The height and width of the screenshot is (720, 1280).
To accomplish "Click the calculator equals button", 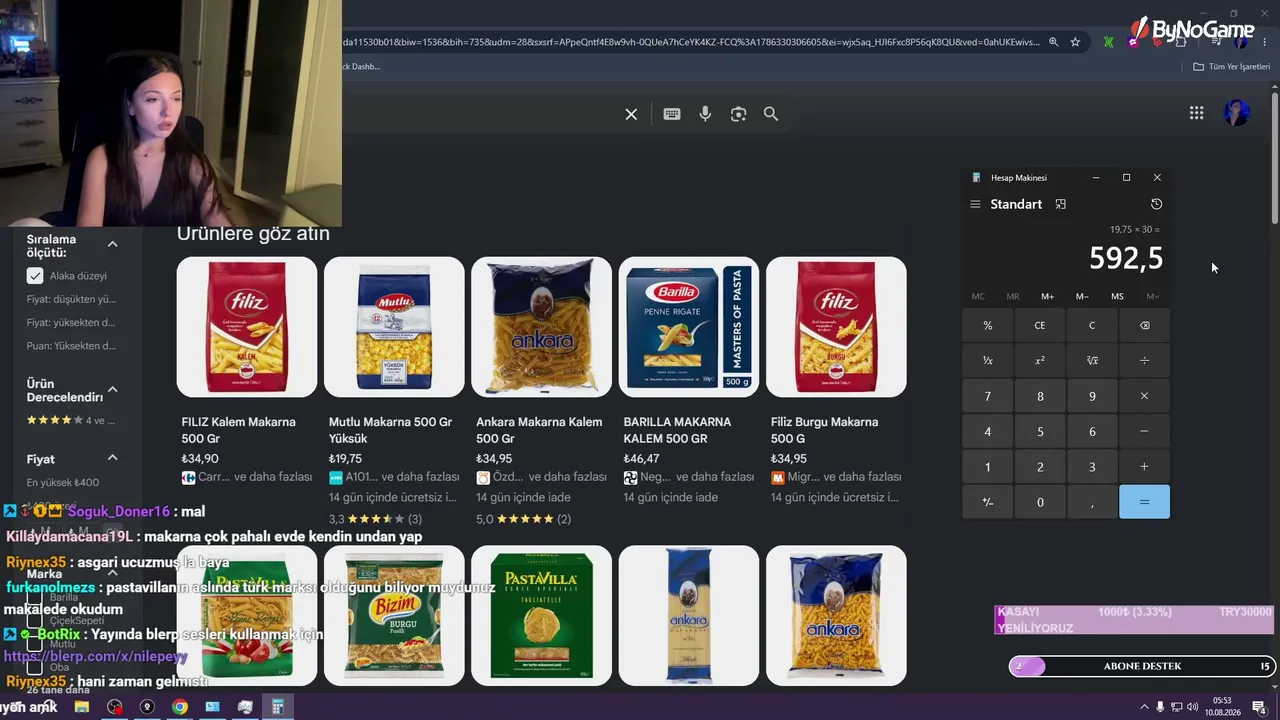I will tap(1144, 502).
